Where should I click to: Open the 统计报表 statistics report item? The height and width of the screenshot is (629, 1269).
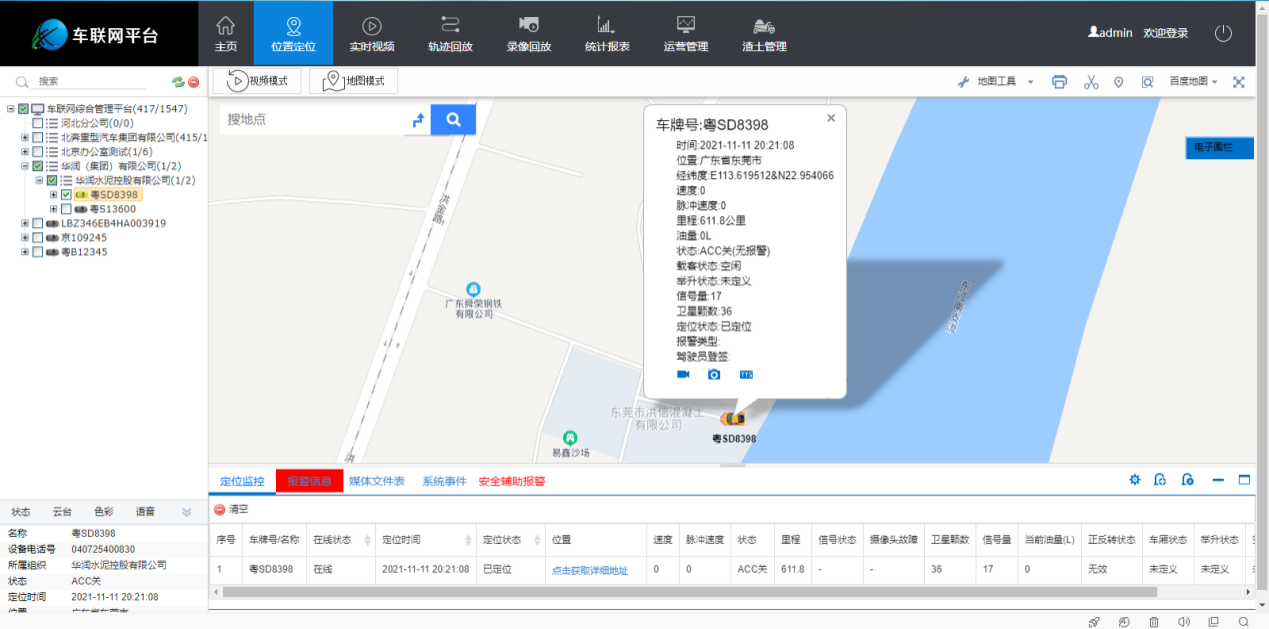click(x=606, y=33)
